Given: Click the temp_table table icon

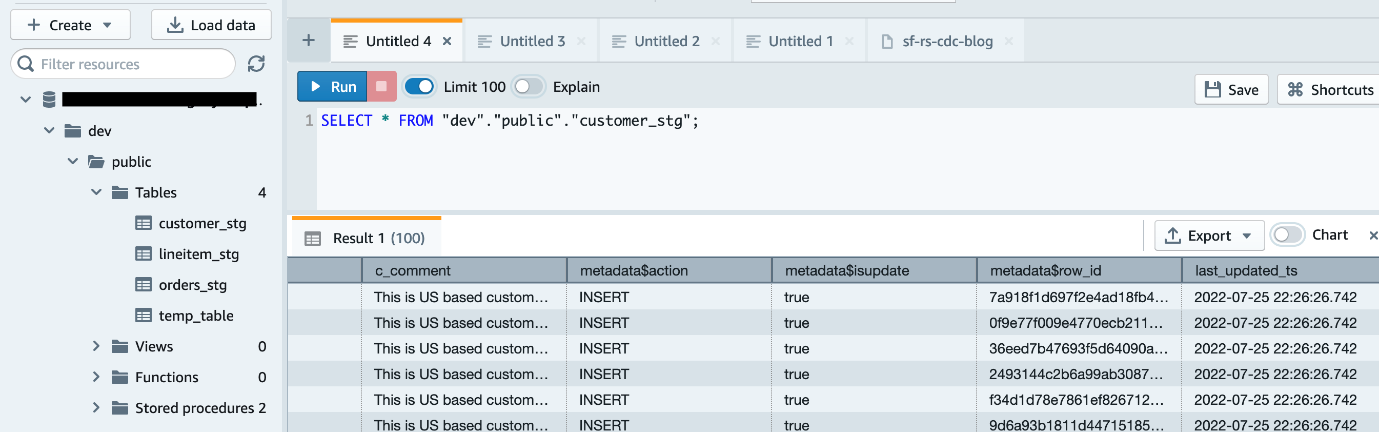Looking at the screenshot, I should click(144, 315).
